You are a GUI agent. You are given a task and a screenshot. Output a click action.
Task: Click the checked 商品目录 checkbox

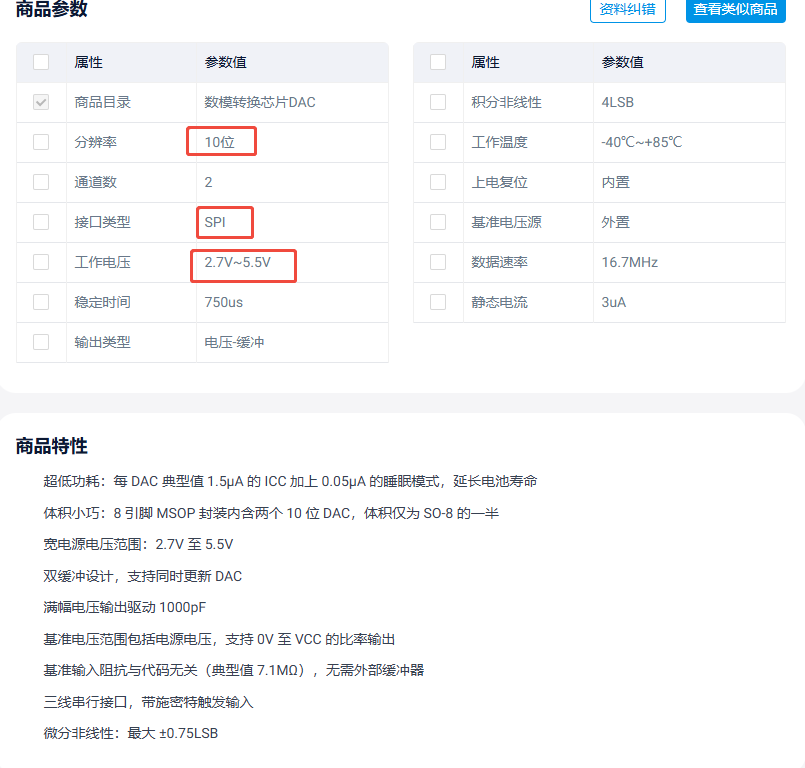(40, 102)
